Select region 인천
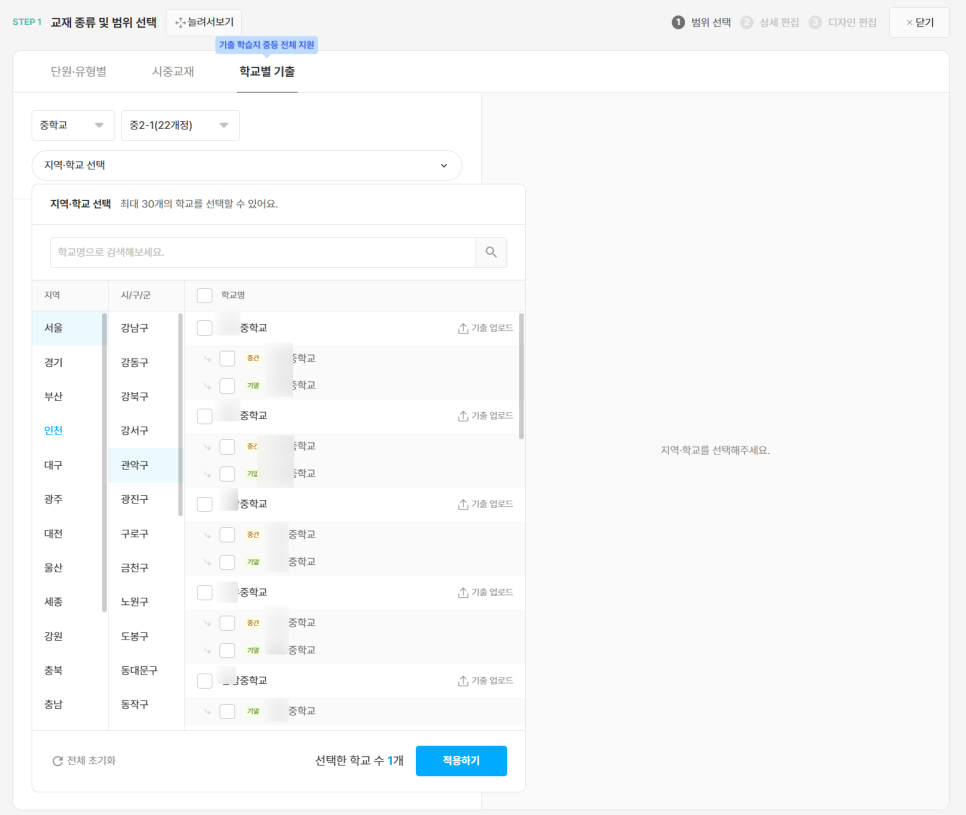Image resolution: width=966 pixels, height=815 pixels. tap(67, 431)
